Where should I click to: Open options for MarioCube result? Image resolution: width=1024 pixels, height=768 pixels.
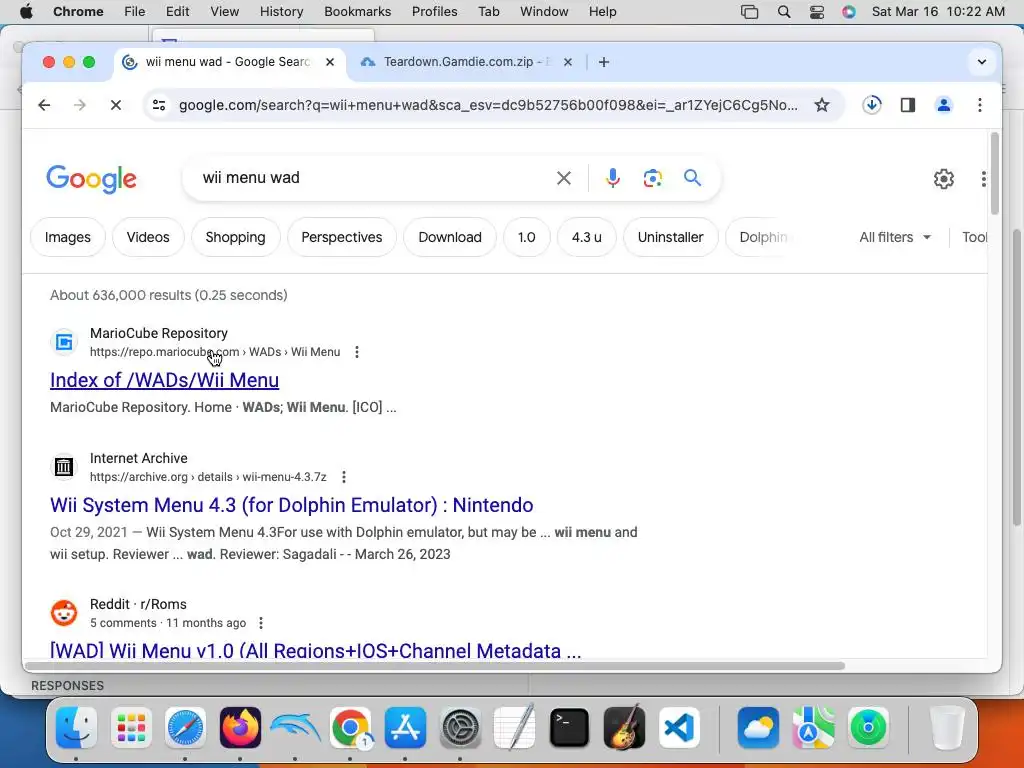pyautogui.click(x=357, y=352)
